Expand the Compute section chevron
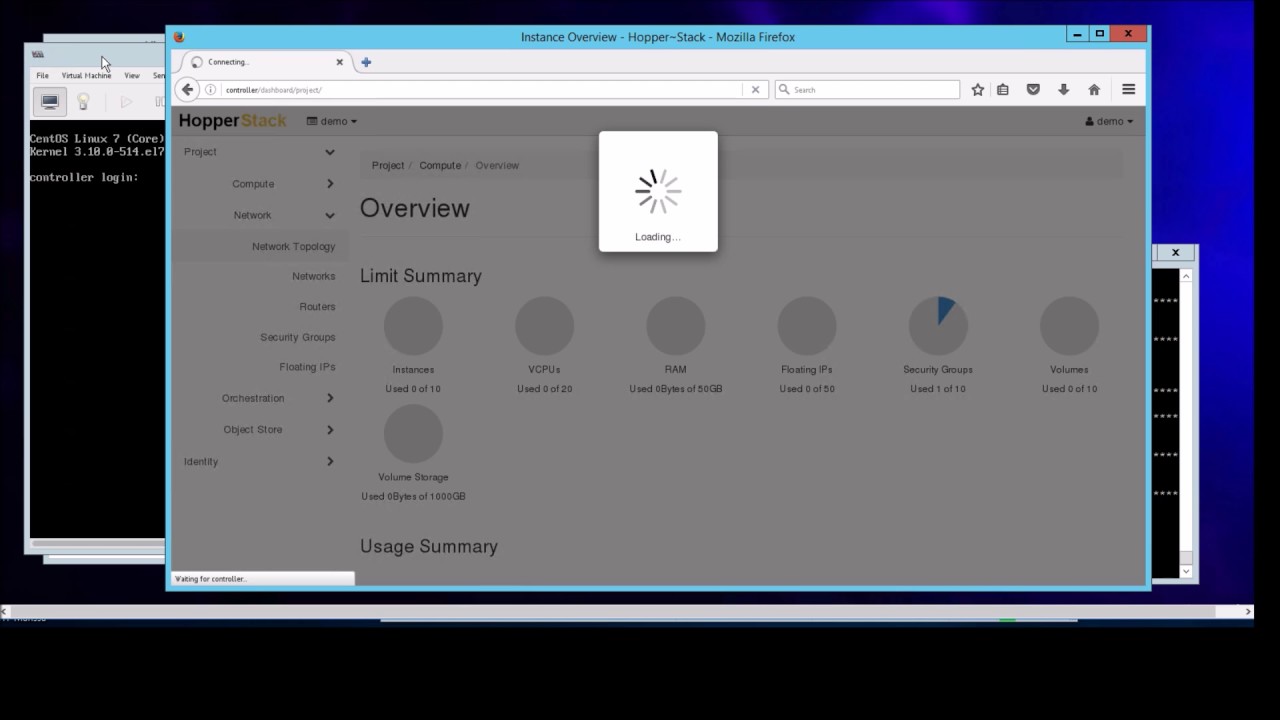The height and width of the screenshot is (720, 1280). click(x=330, y=184)
